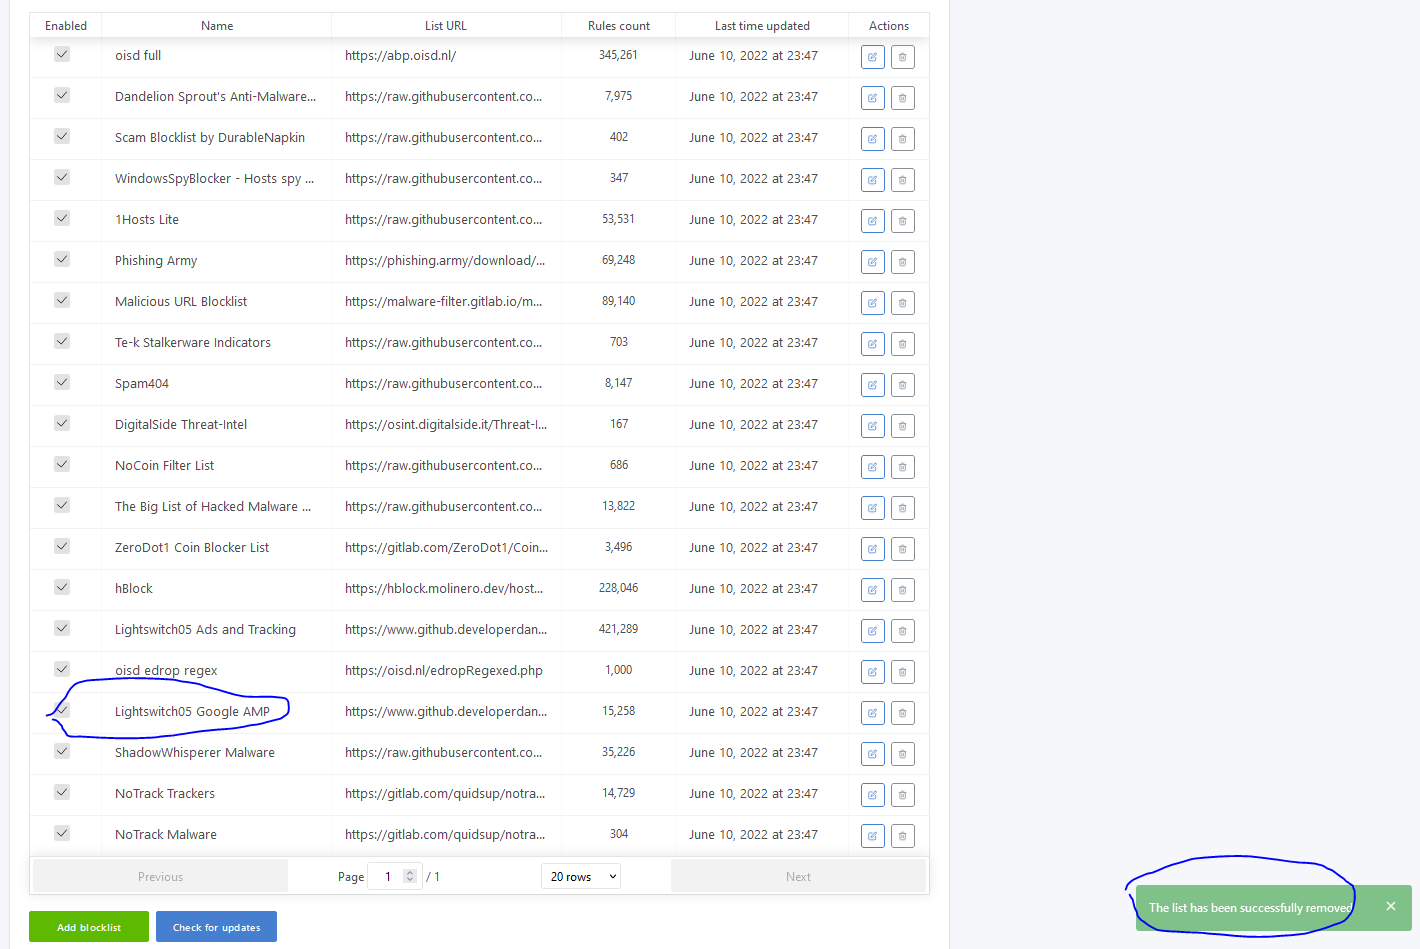Edit the oisd edrop regex list
The image size is (1420, 949).
point(872,672)
